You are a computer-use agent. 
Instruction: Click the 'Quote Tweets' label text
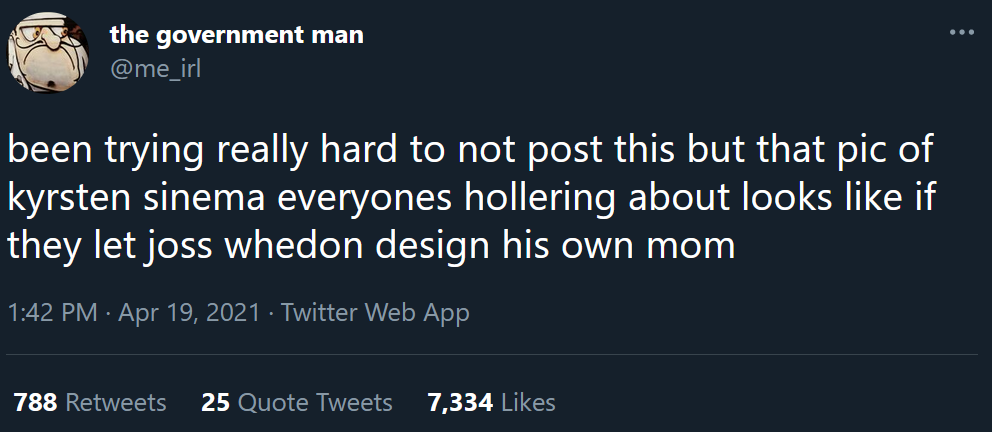tap(315, 403)
